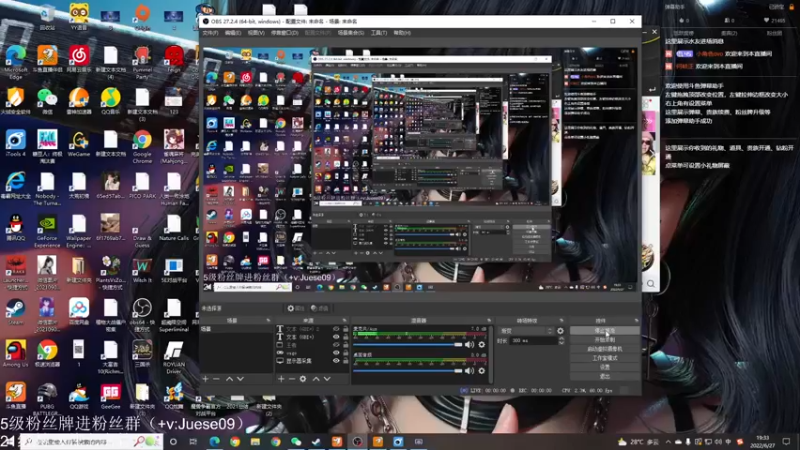Screen dimensions: 800x450
Task: Open the 编辑(E) menu in OBS
Action: [233, 33]
